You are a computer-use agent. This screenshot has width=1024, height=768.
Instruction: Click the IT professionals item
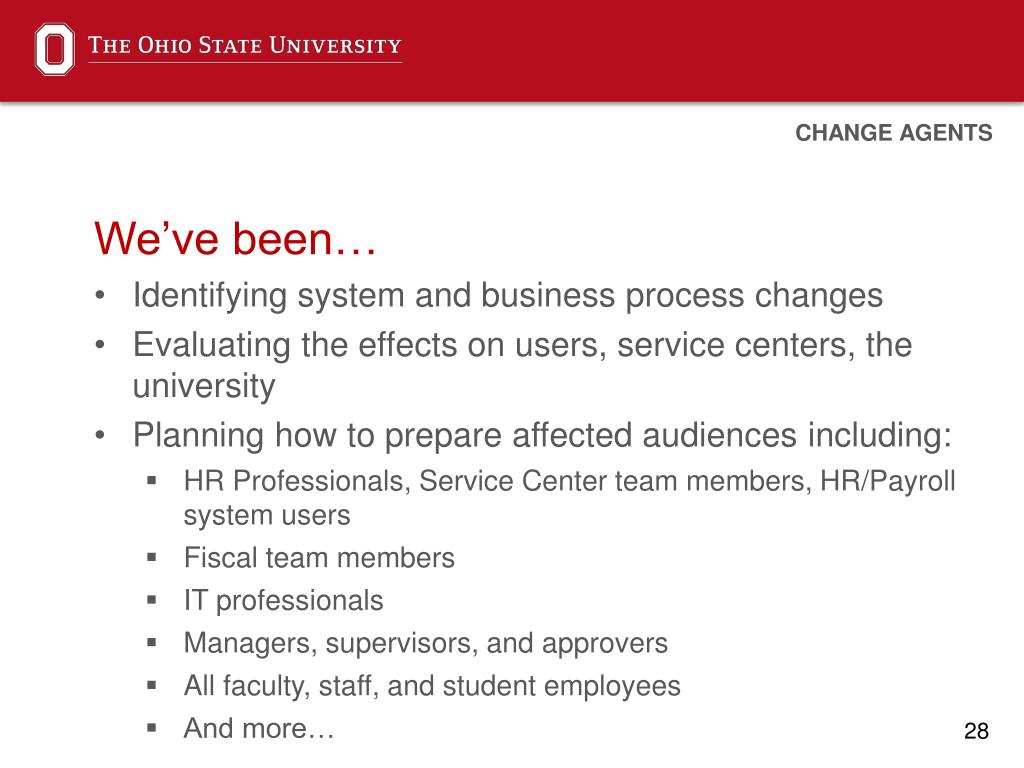click(283, 601)
